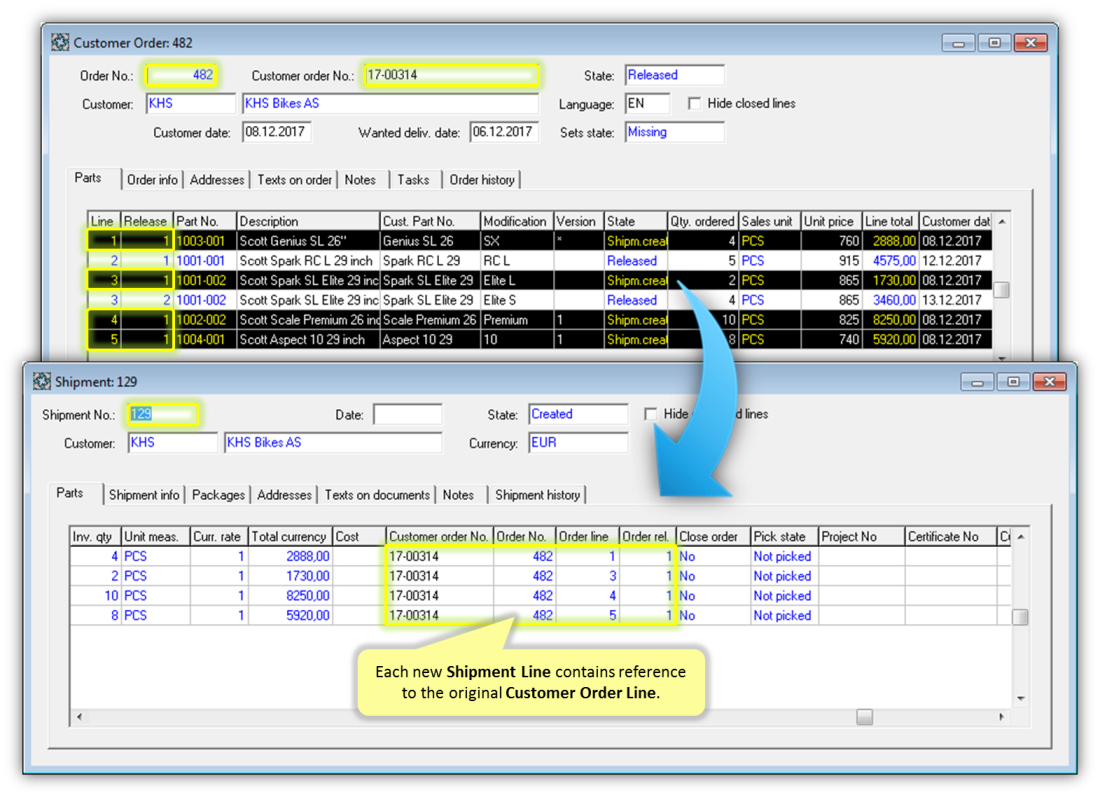Click the Sets state field showing Missing
This screenshot has width=1100, height=797.
tap(674, 132)
